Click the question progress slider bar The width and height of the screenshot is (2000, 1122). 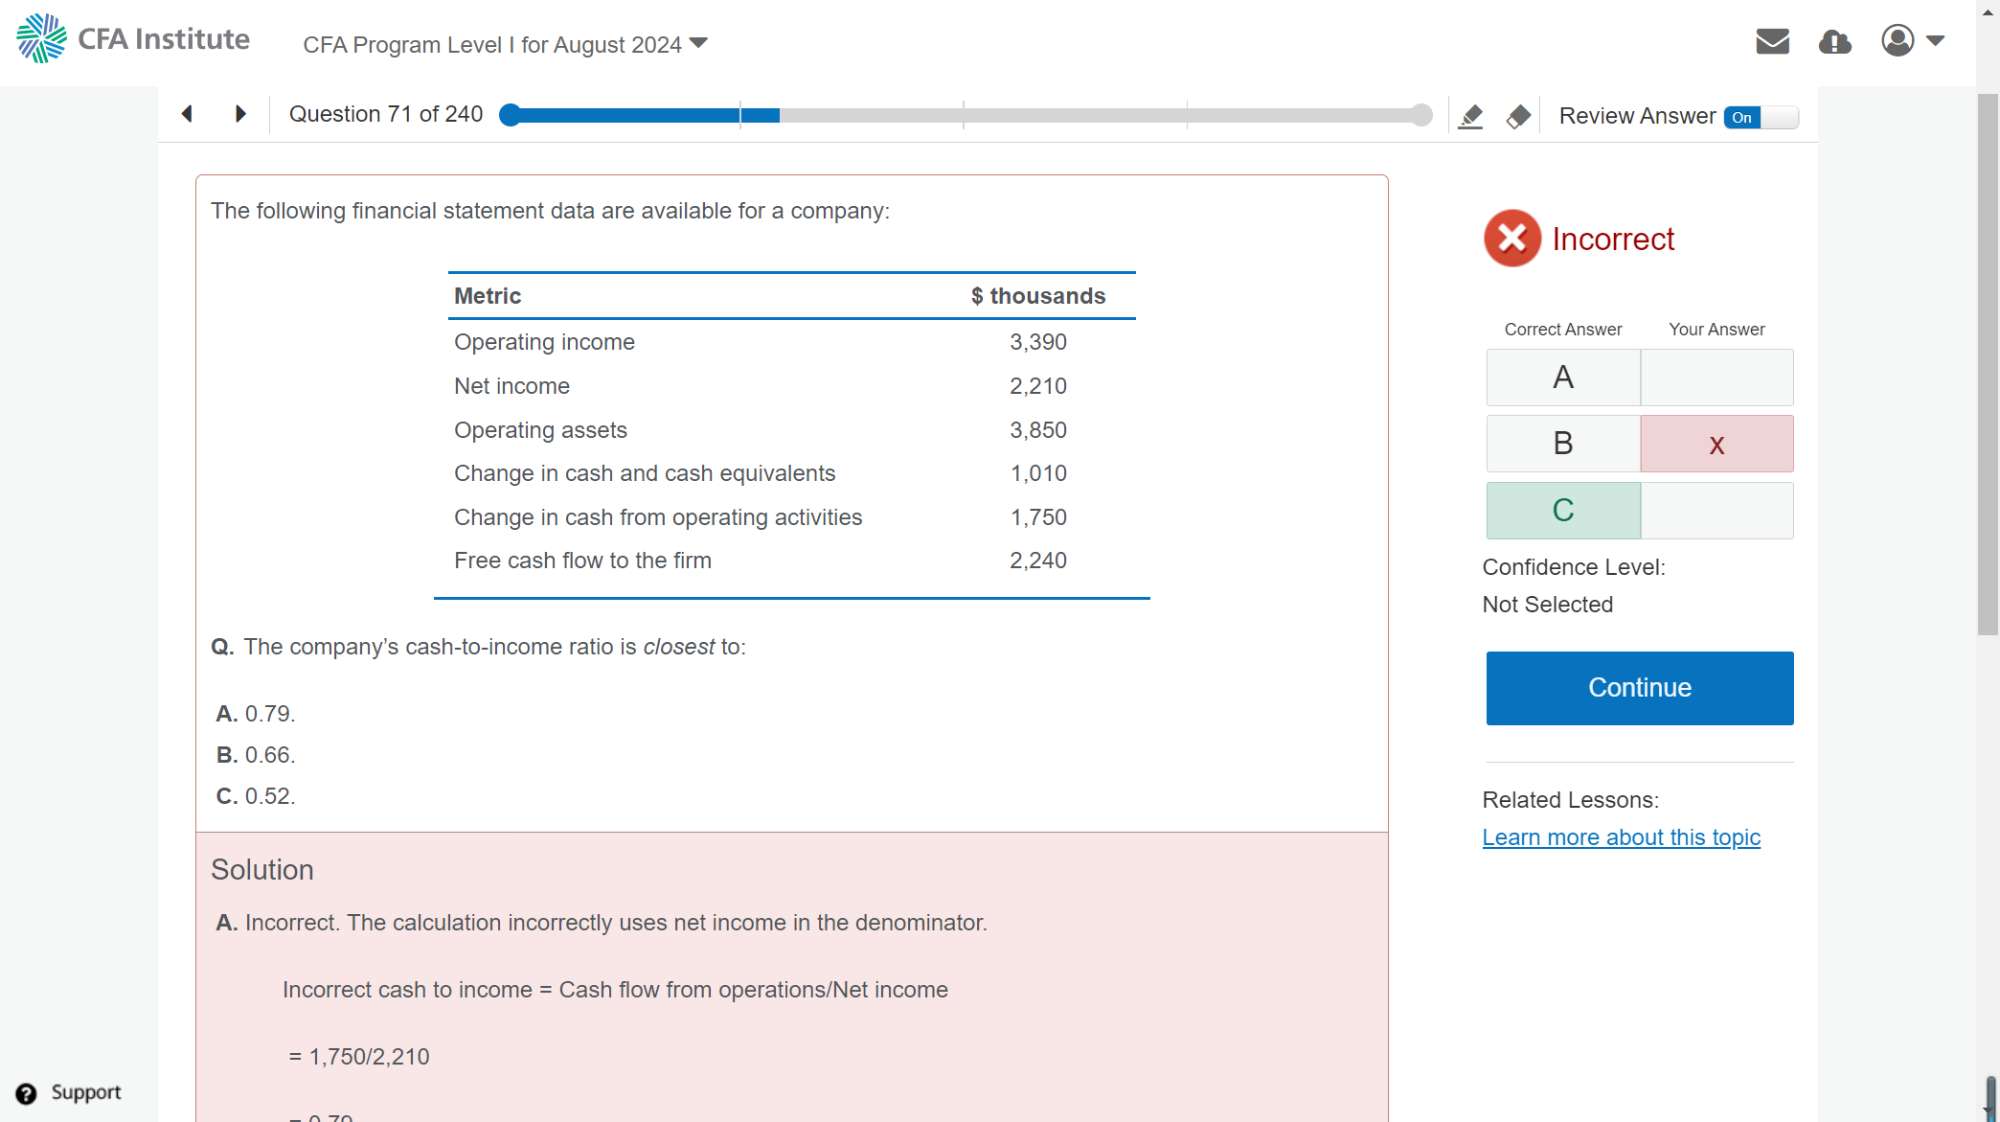965,115
